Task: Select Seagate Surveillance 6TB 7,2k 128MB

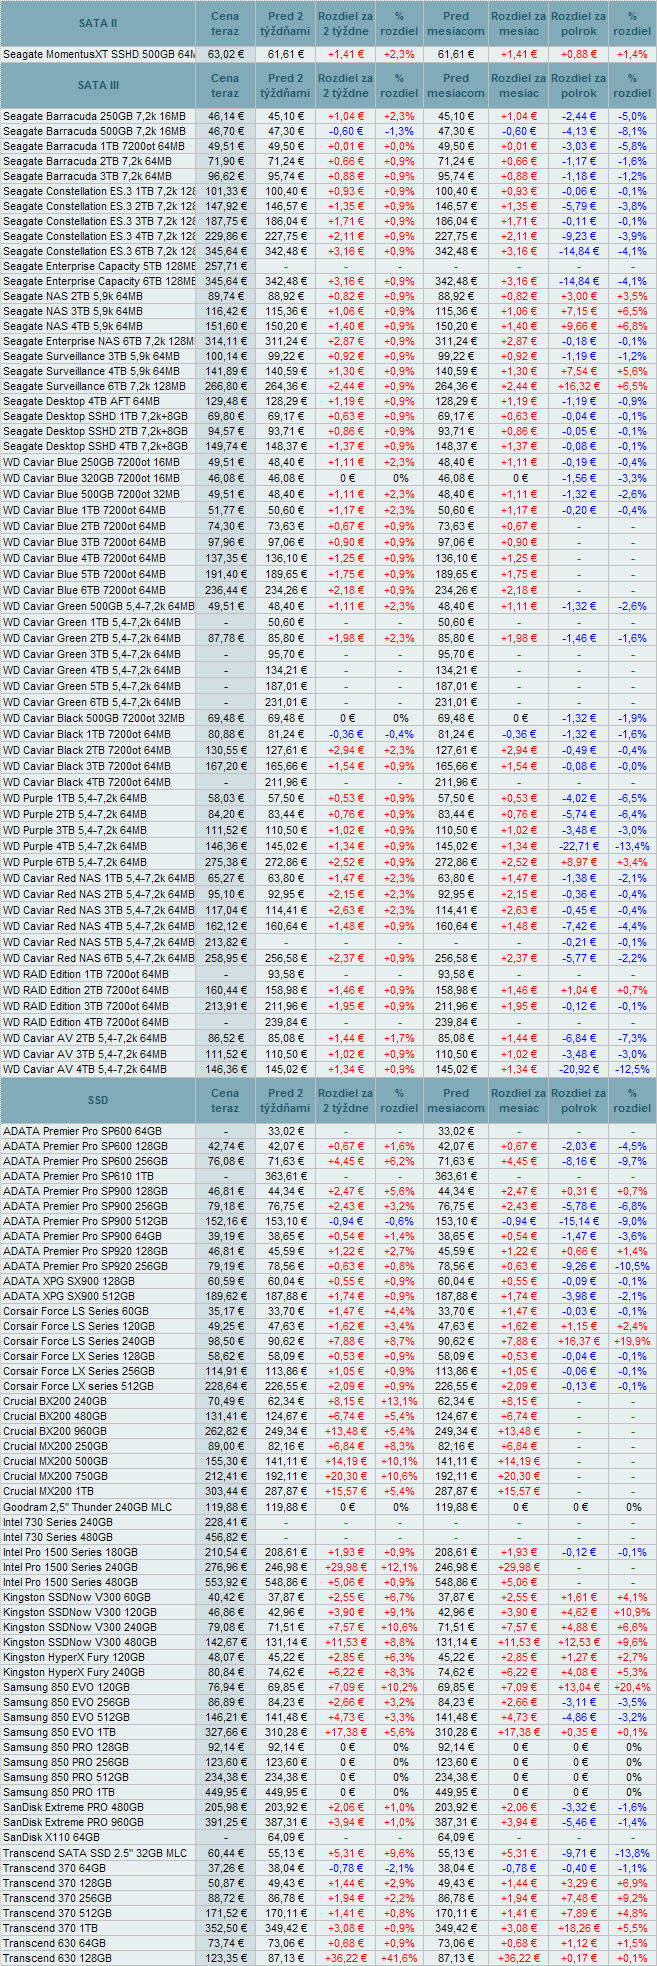Action: coord(94,386)
